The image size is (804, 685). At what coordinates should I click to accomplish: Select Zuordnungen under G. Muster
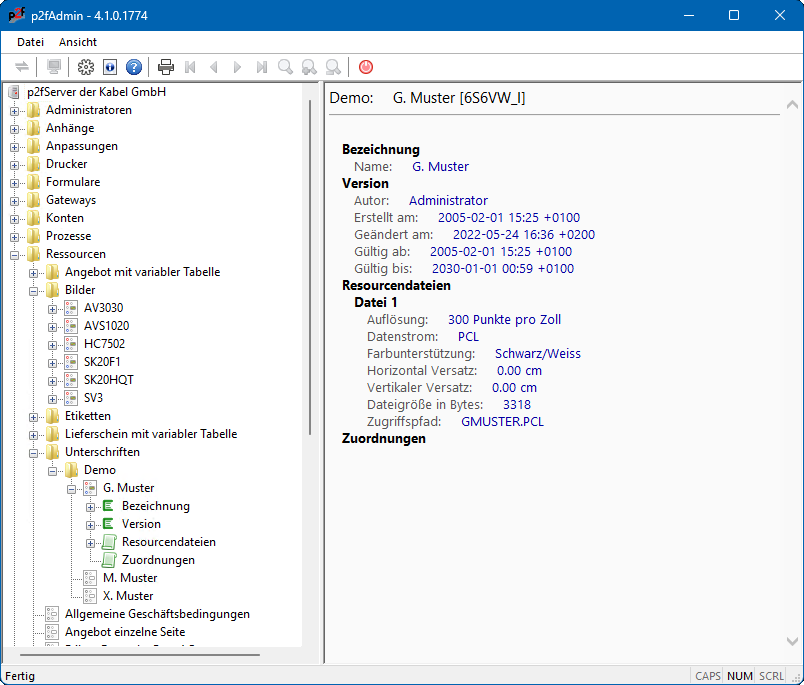[158, 560]
